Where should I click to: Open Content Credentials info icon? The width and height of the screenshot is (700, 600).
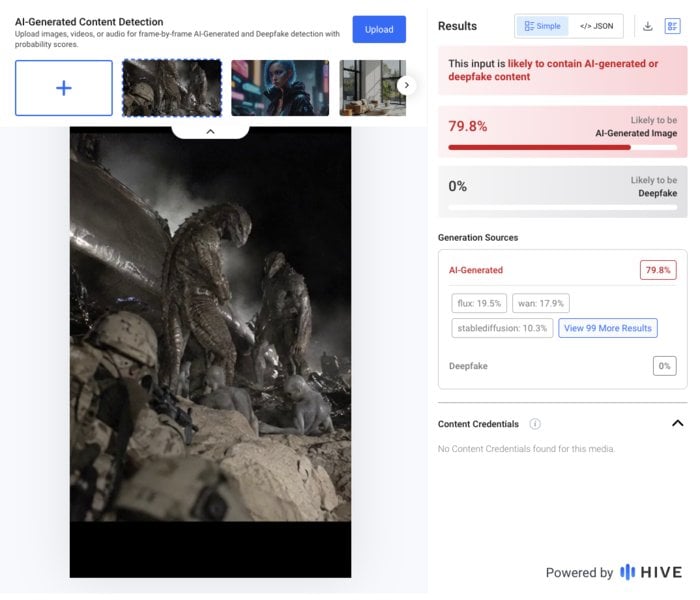coord(535,424)
